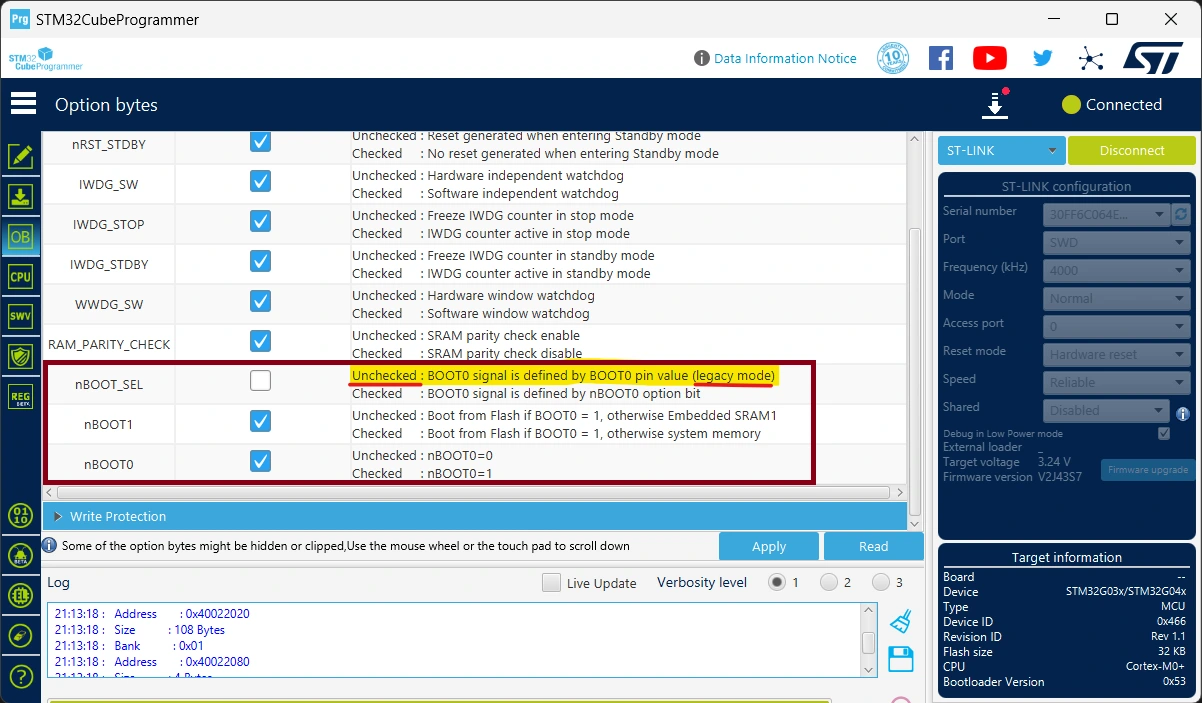This screenshot has width=1202, height=703.
Task: Open the YouTube icon
Action: coord(990,58)
